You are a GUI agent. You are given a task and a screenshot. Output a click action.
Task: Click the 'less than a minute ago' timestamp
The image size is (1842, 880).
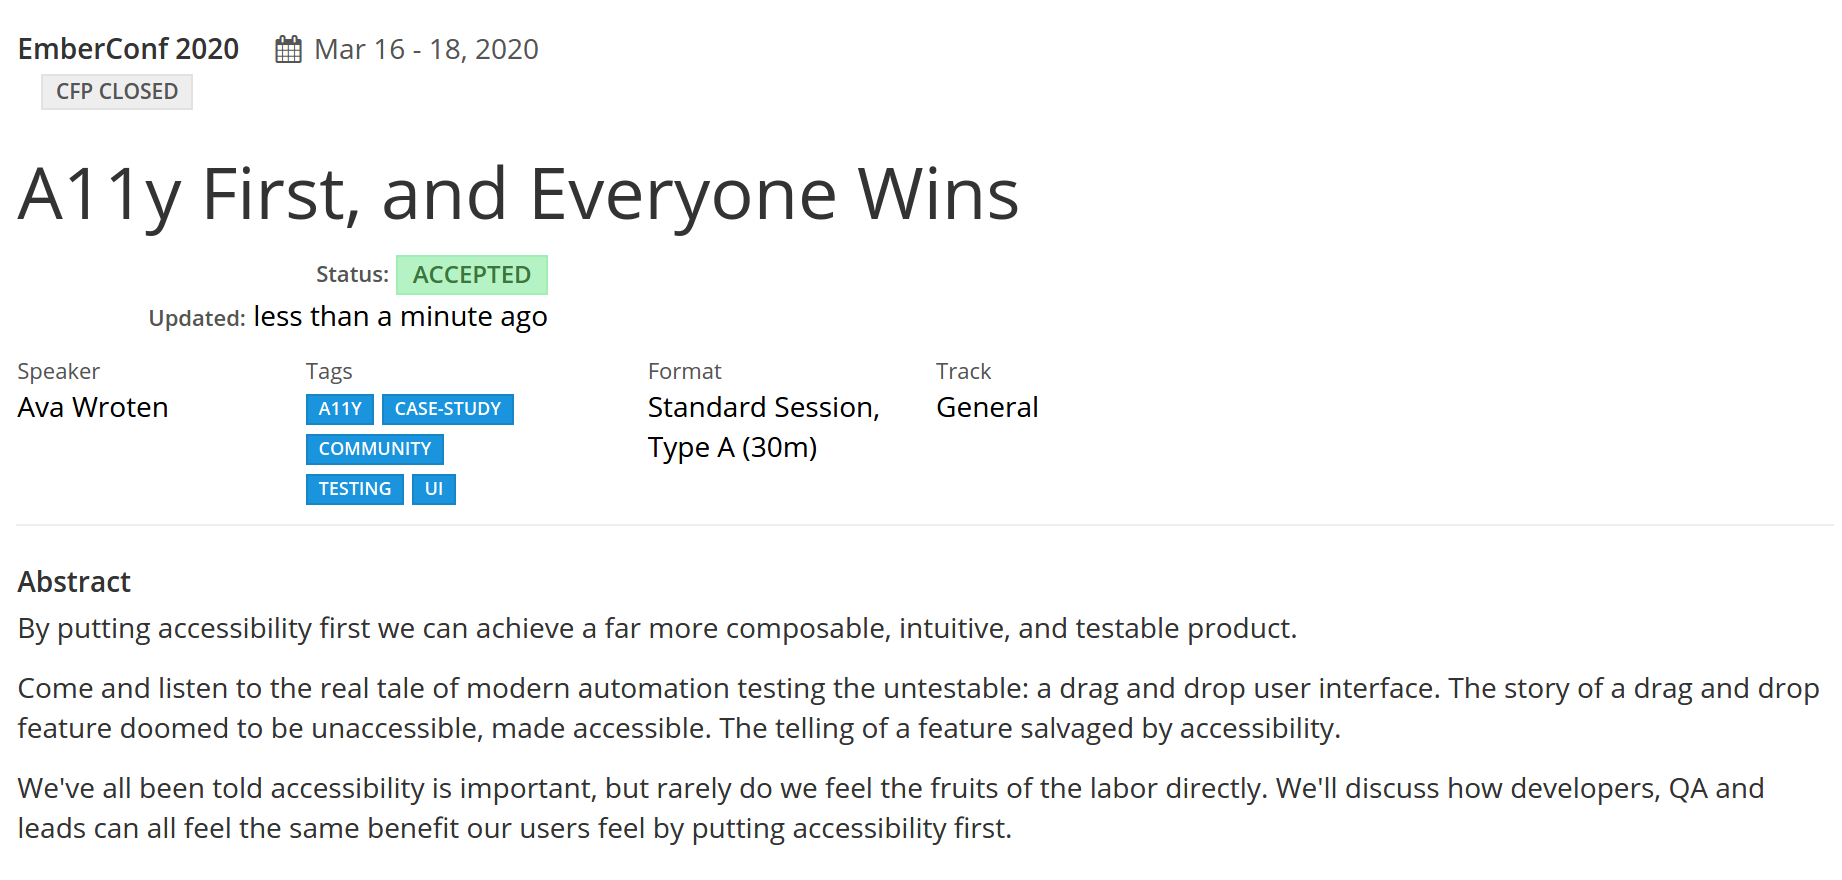point(400,317)
